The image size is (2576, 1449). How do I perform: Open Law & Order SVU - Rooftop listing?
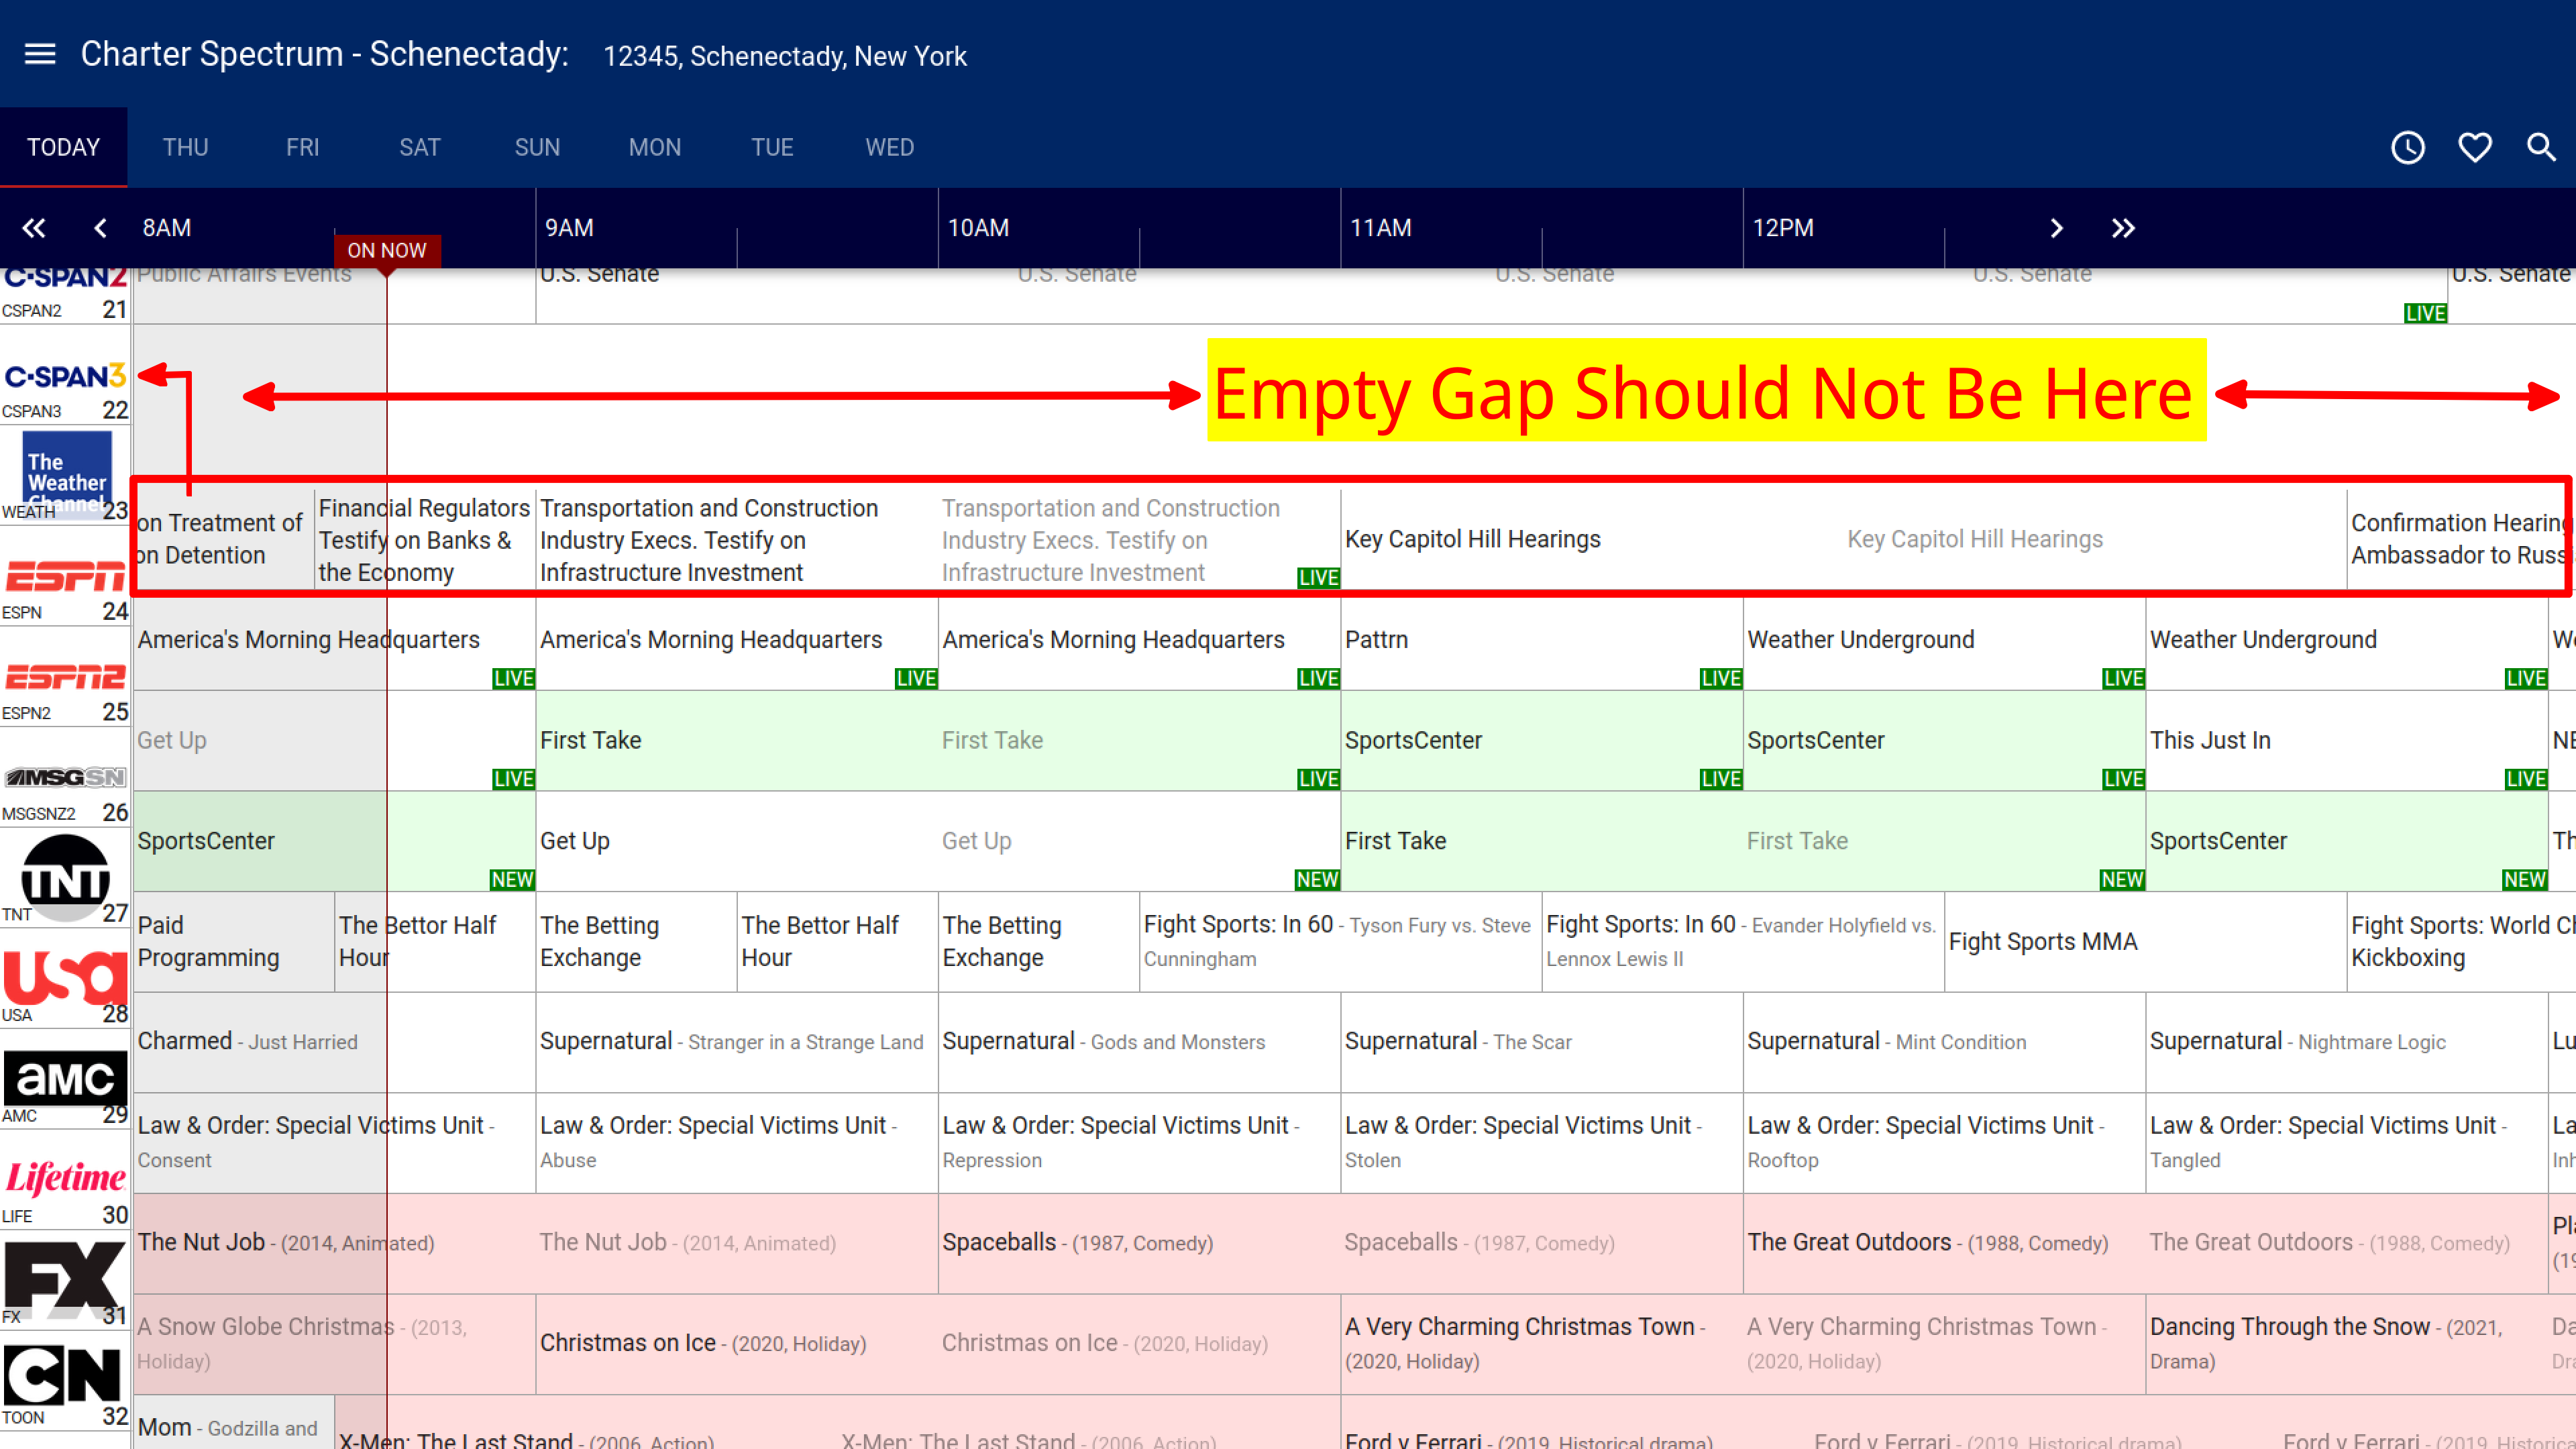[1944, 1142]
